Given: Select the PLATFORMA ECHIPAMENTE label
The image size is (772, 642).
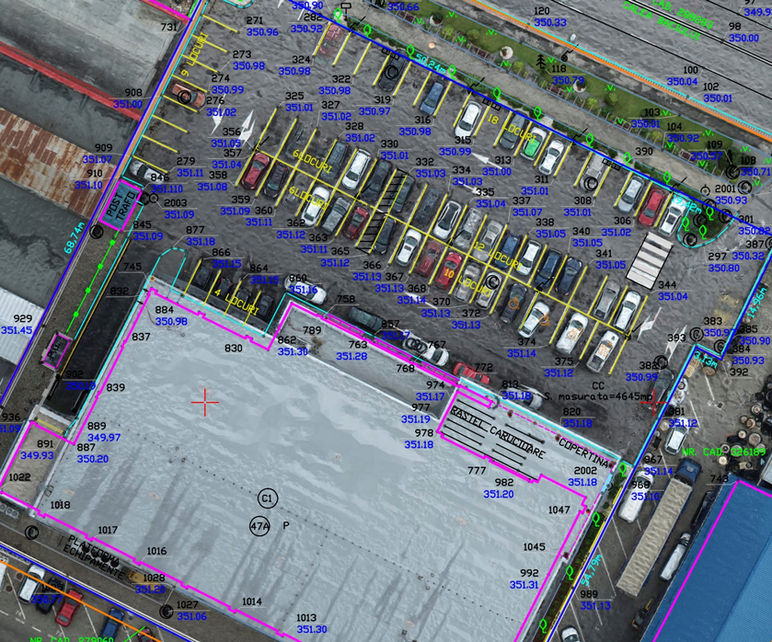Looking at the screenshot, I should 94,556.
